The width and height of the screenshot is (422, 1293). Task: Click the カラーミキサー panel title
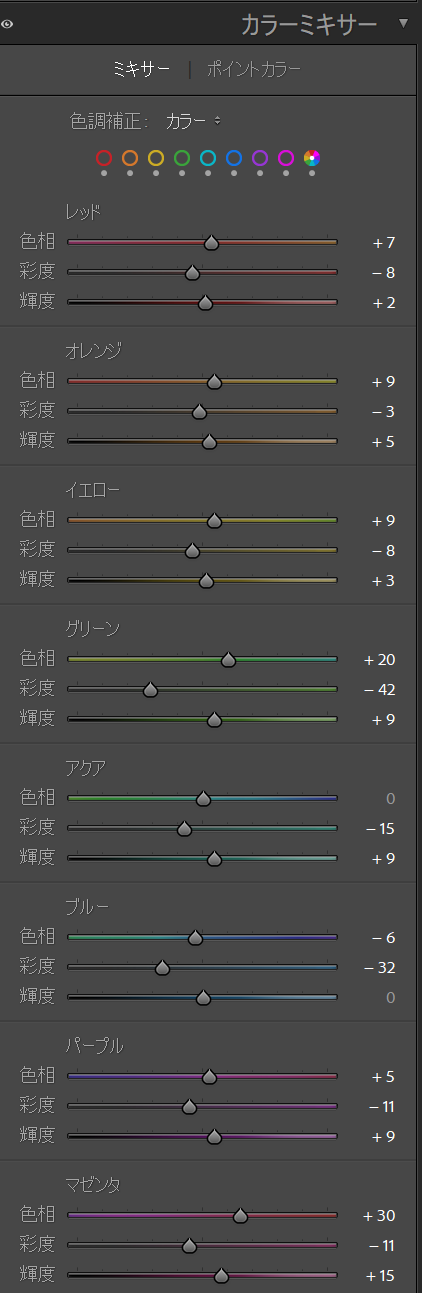point(309,23)
